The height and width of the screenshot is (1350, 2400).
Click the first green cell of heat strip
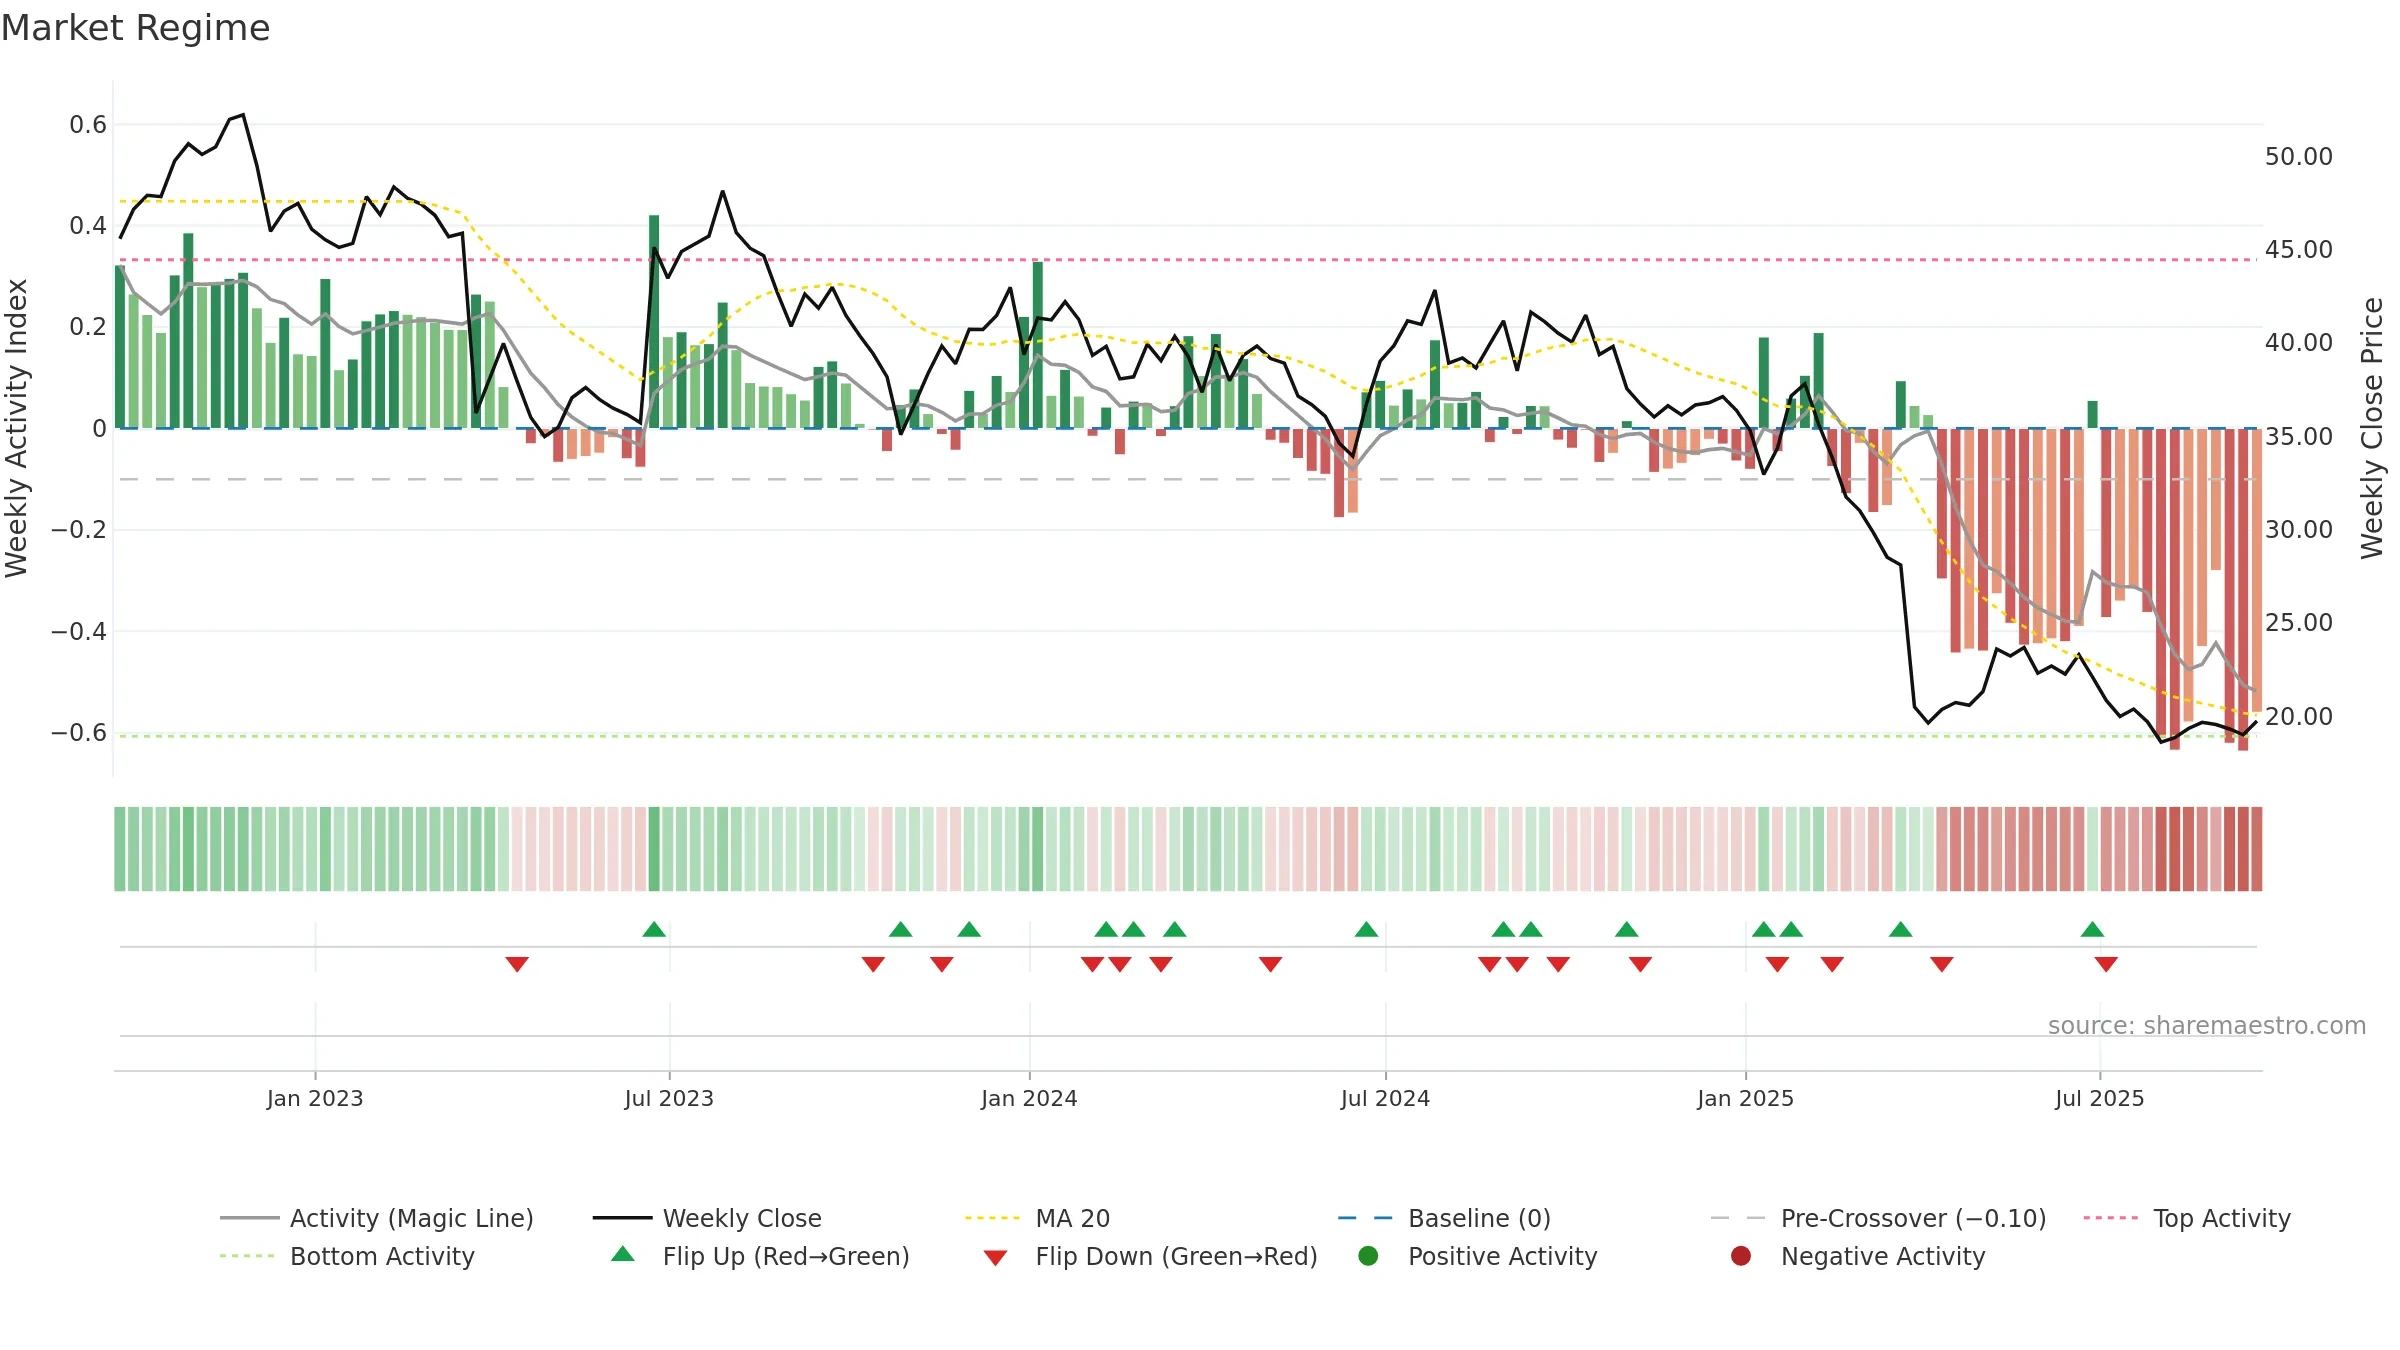coord(120,849)
